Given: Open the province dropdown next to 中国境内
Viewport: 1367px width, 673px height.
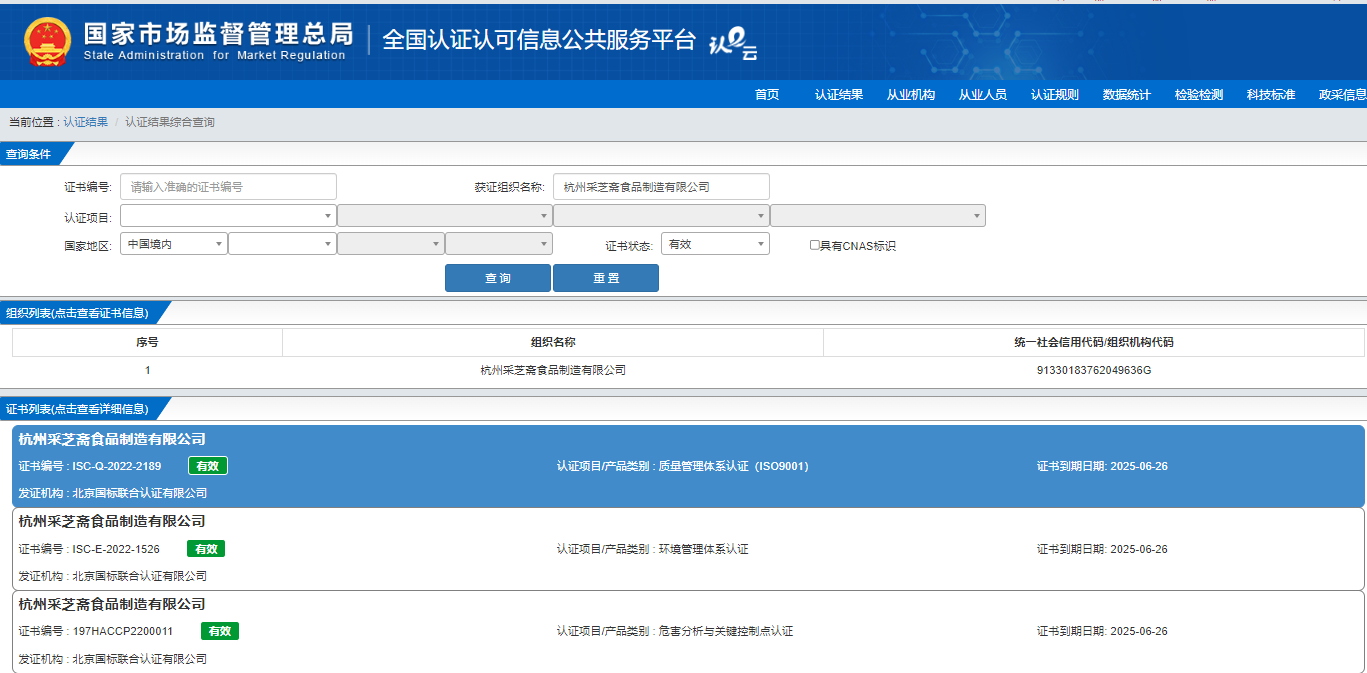Looking at the screenshot, I should (282, 244).
